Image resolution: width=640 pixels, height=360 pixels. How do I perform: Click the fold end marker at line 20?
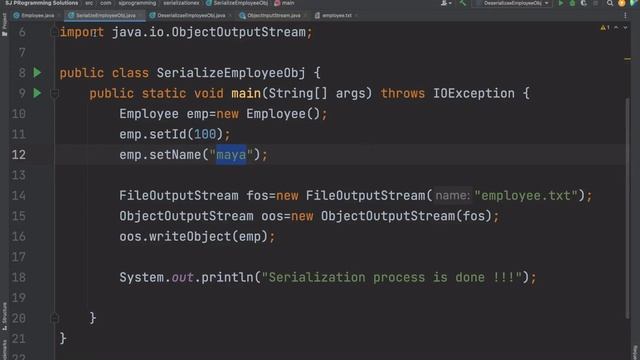[x=54, y=318]
